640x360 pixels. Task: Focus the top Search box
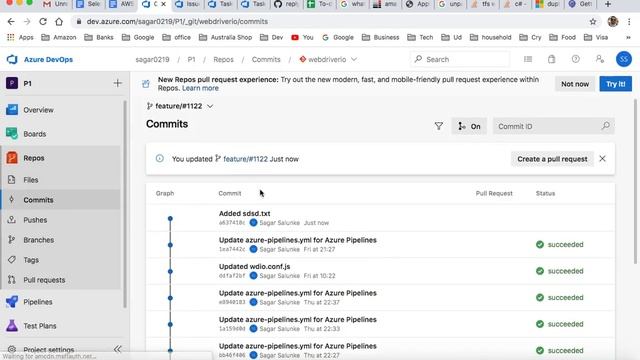coord(460,60)
